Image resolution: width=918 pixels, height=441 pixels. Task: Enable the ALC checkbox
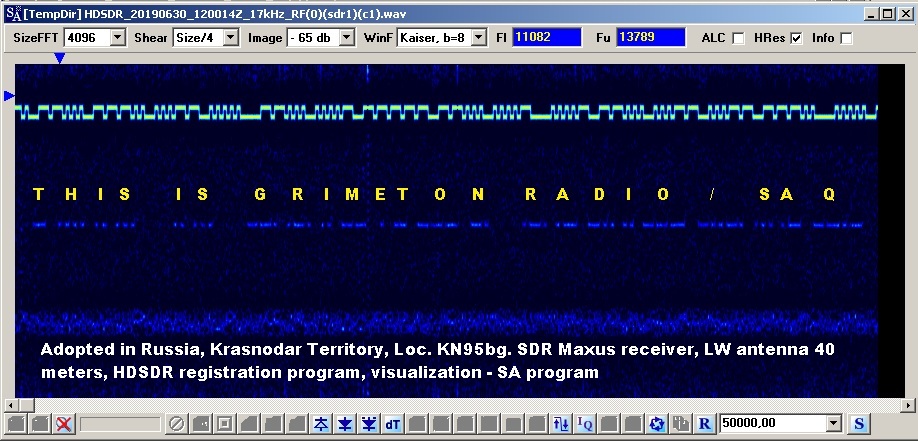(x=739, y=38)
